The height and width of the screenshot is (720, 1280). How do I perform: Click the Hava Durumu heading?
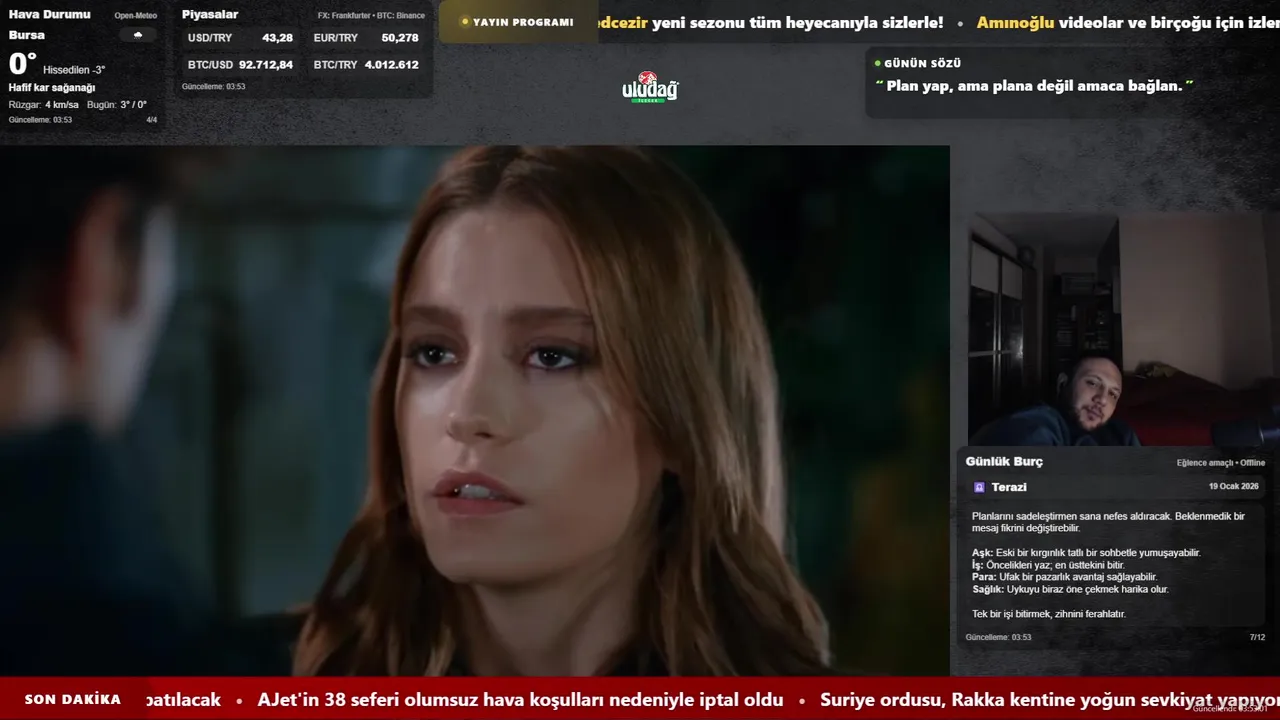point(49,14)
